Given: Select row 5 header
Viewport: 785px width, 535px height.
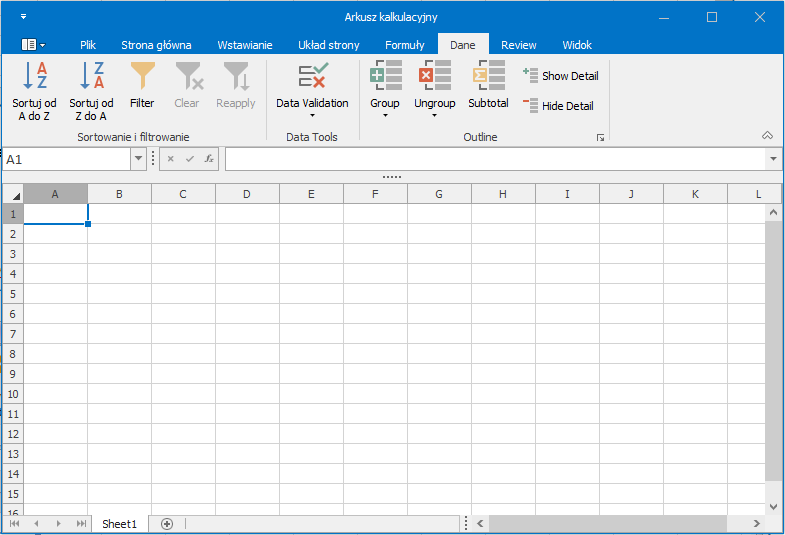Looking at the screenshot, I should pos(13,294).
